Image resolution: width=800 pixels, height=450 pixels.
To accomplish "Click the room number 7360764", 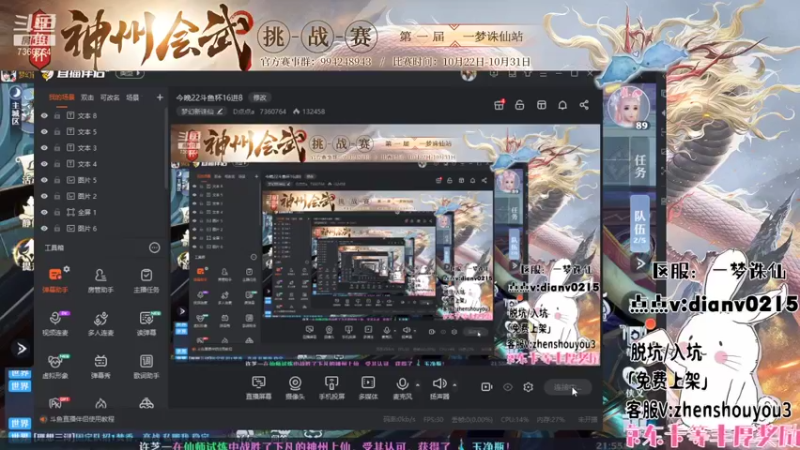I will point(272,111).
